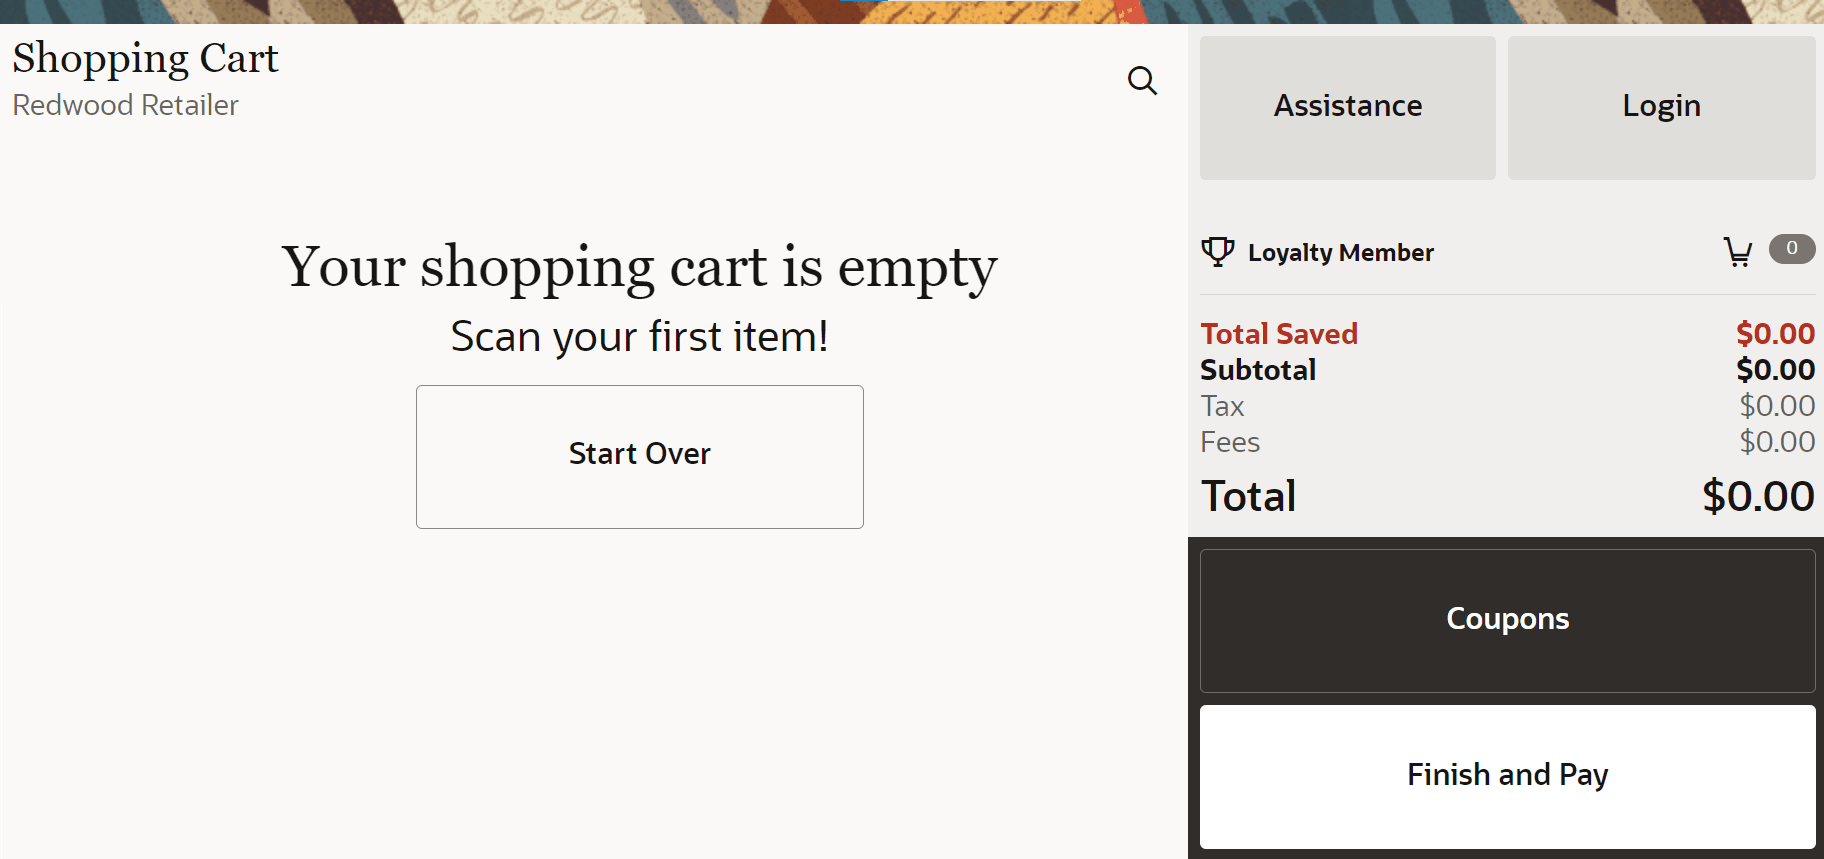The height and width of the screenshot is (859, 1824).
Task: Click the Total amount of $0.00
Action: coord(1757,495)
